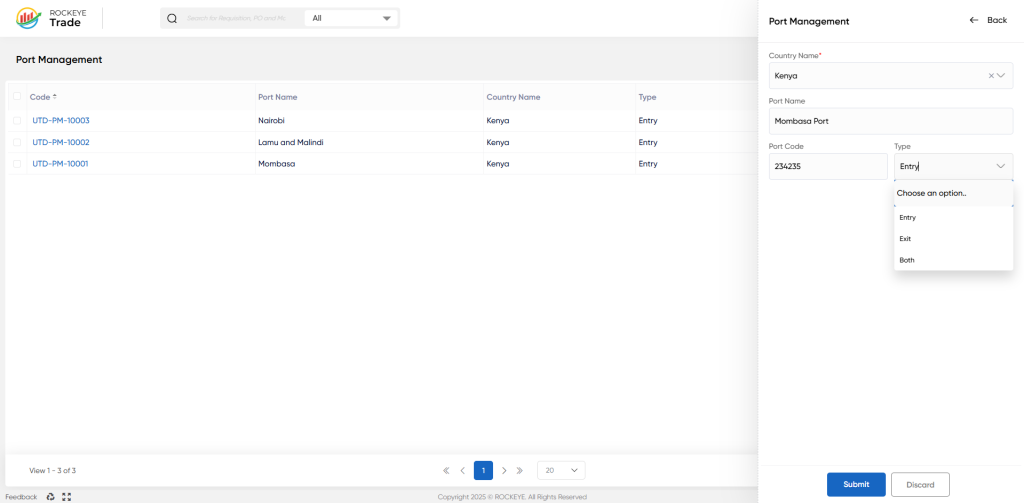Screen dimensions: 1024x503
Task: Choose Exit option in Type list
Action: click(x=953, y=239)
